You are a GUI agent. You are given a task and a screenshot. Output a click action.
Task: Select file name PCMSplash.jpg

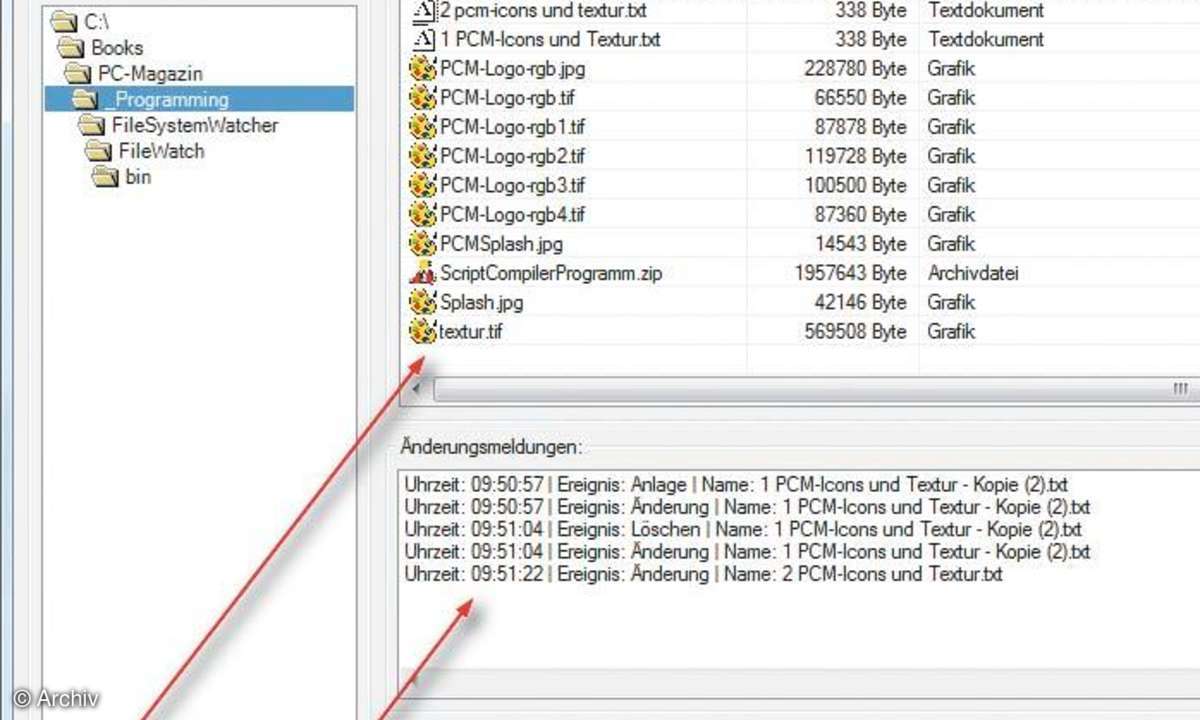501,243
